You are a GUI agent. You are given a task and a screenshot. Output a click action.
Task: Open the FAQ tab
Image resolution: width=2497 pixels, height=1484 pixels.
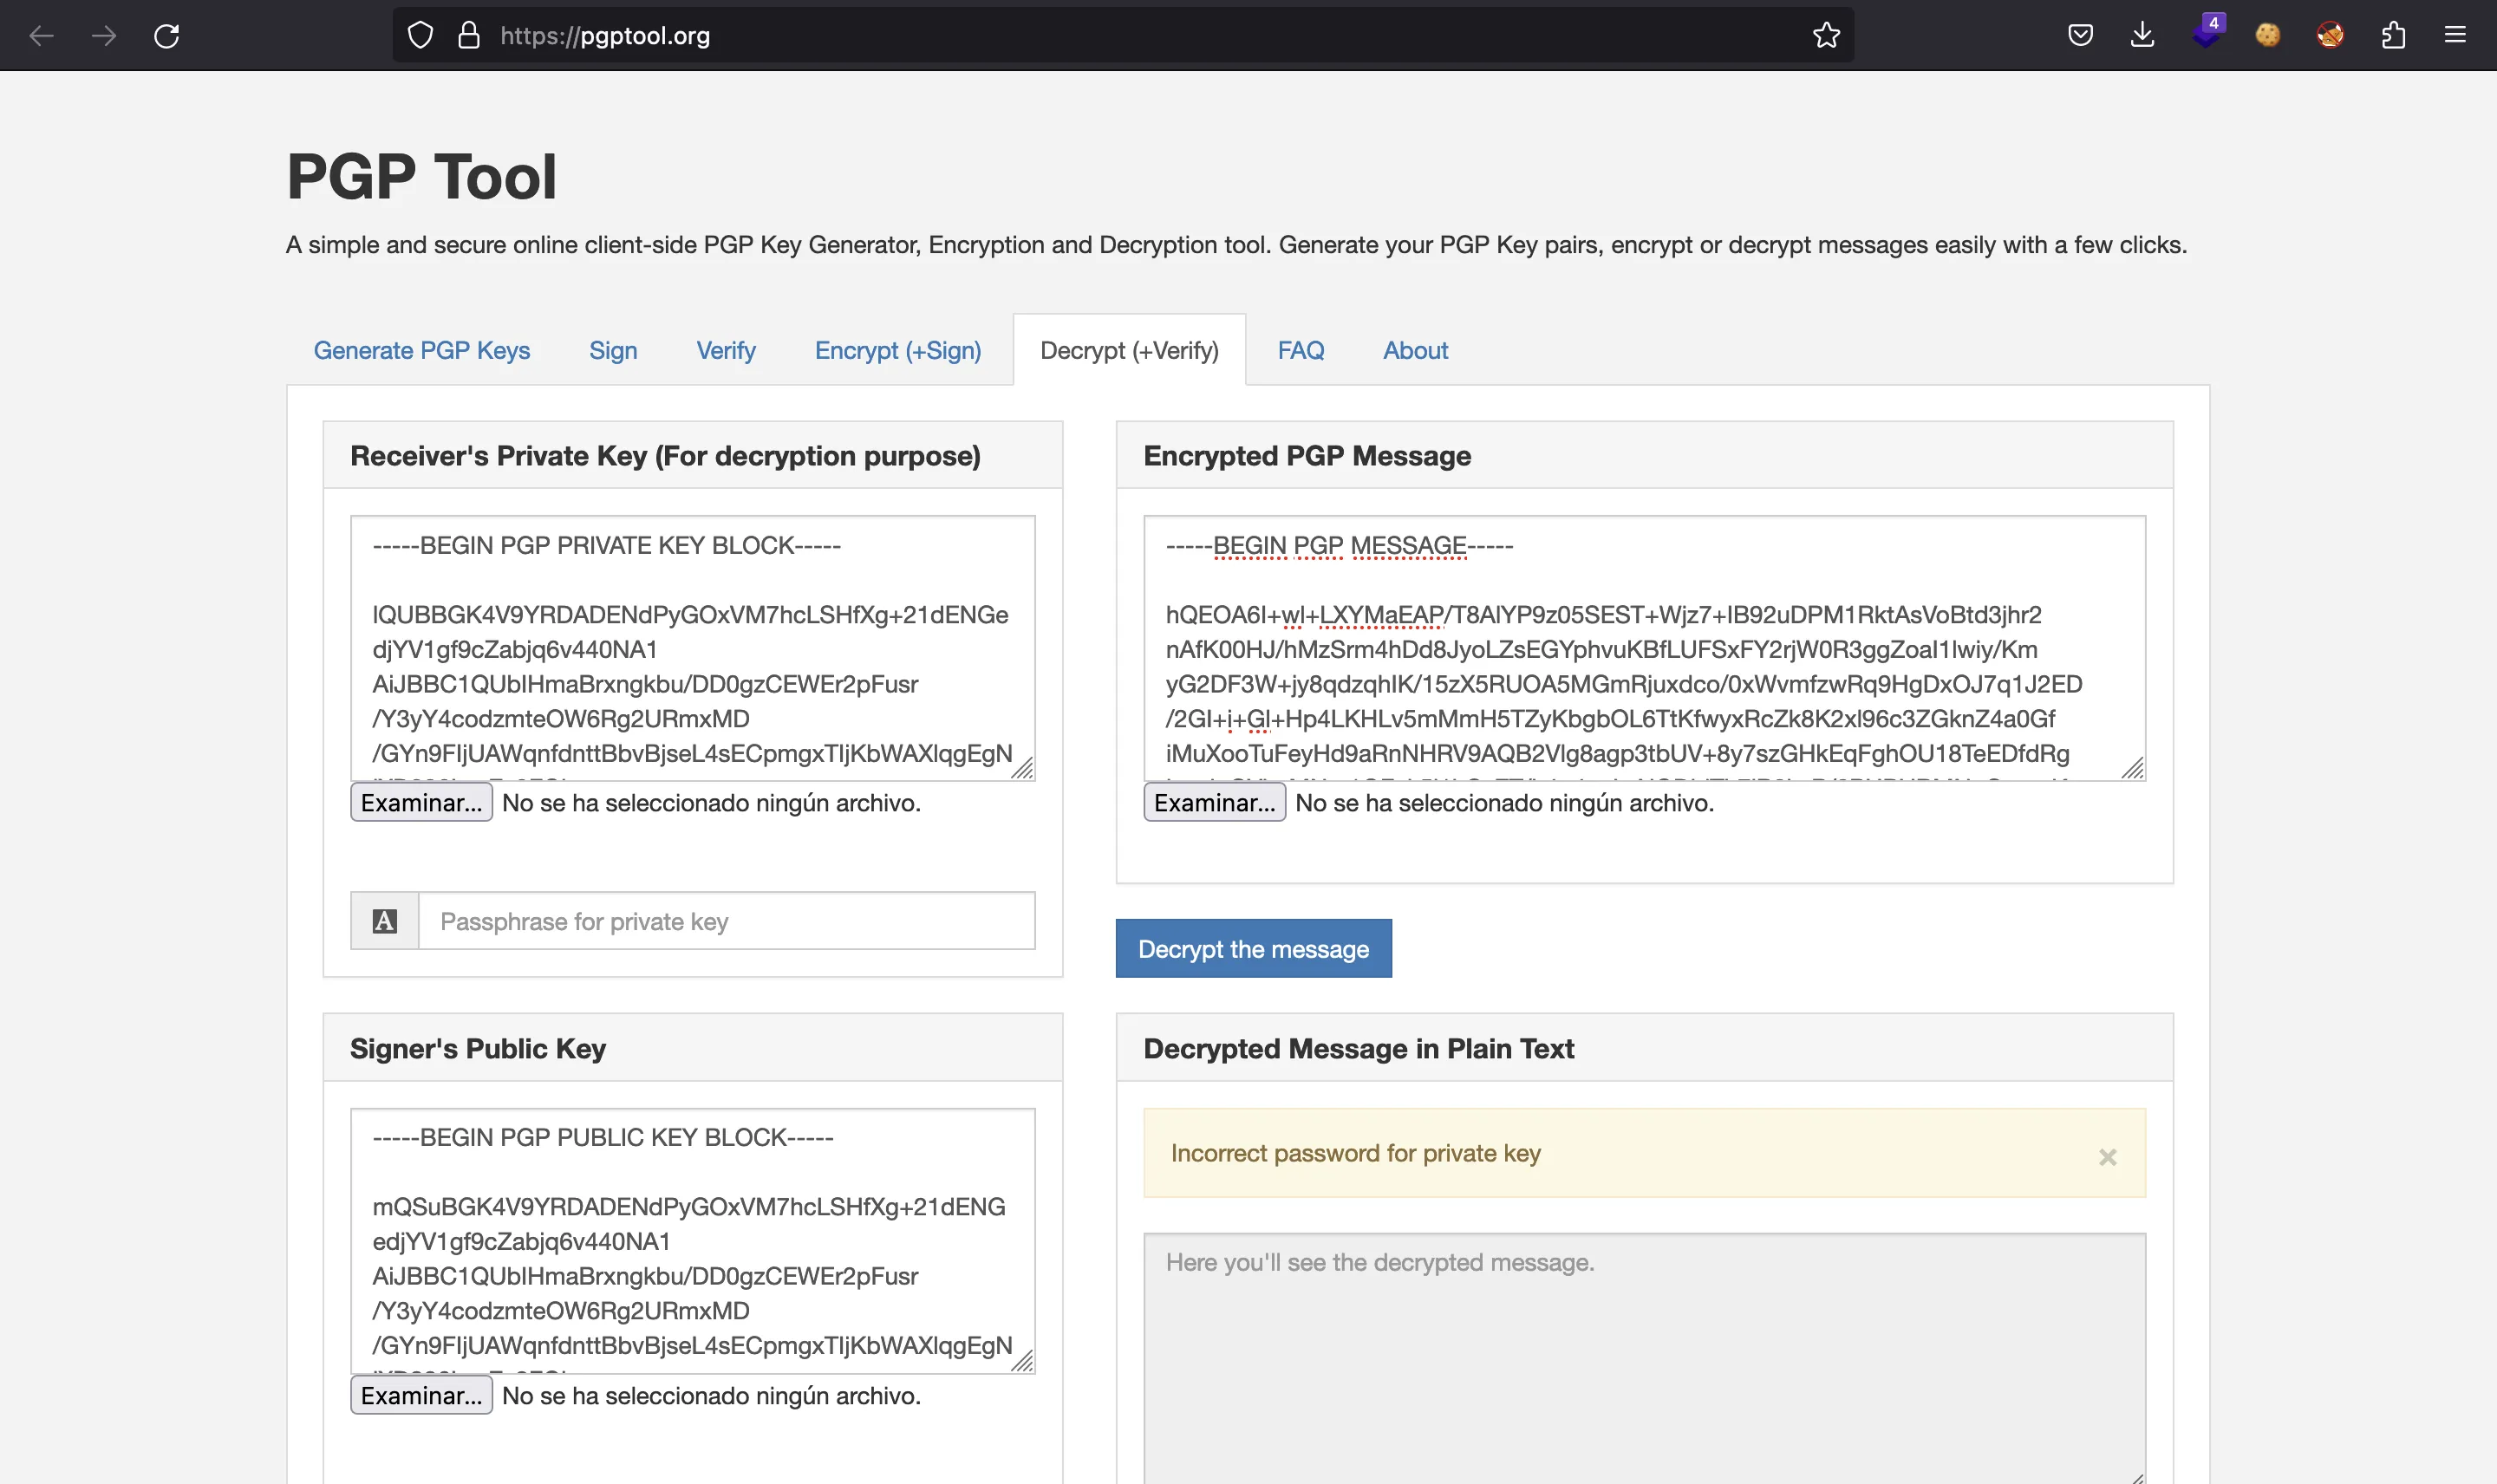click(1301, 351)
